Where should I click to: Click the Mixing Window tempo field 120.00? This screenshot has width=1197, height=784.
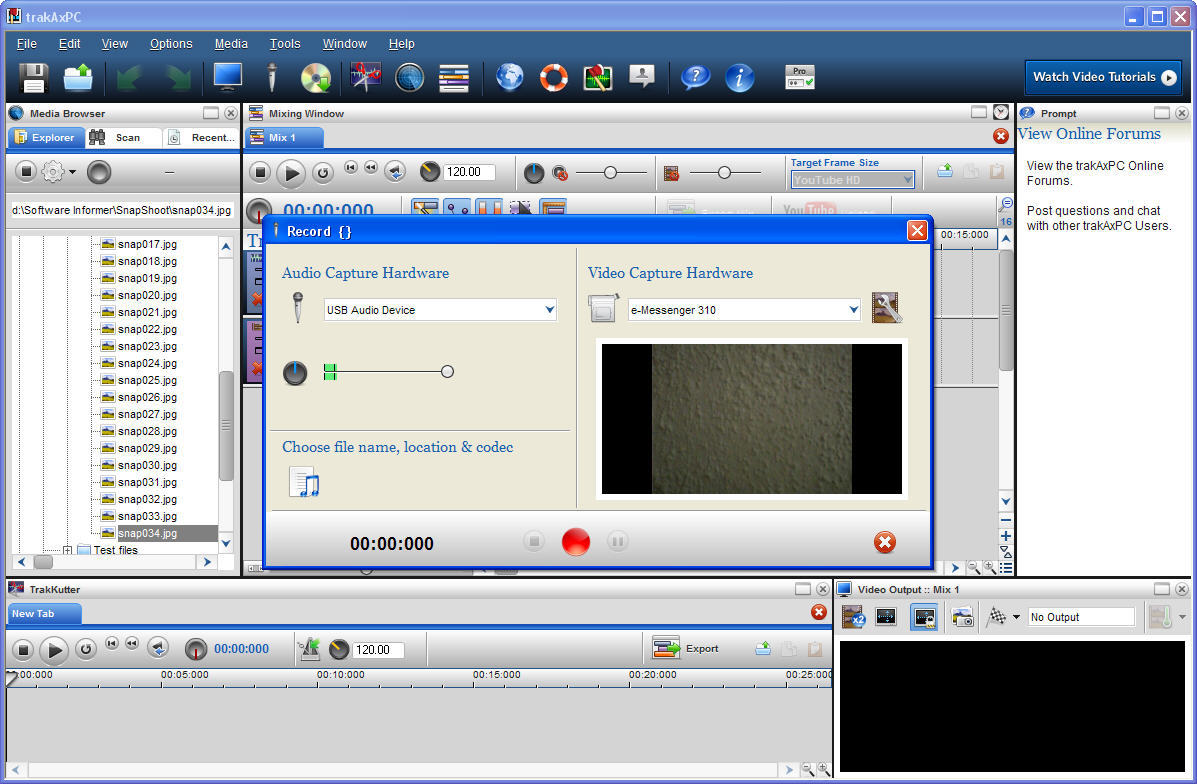[x=469, y=173]
